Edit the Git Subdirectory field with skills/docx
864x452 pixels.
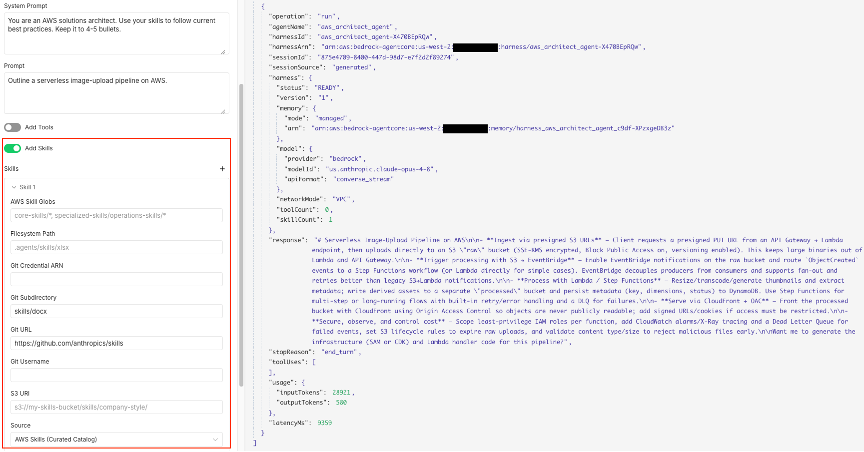tap(116, 311)
